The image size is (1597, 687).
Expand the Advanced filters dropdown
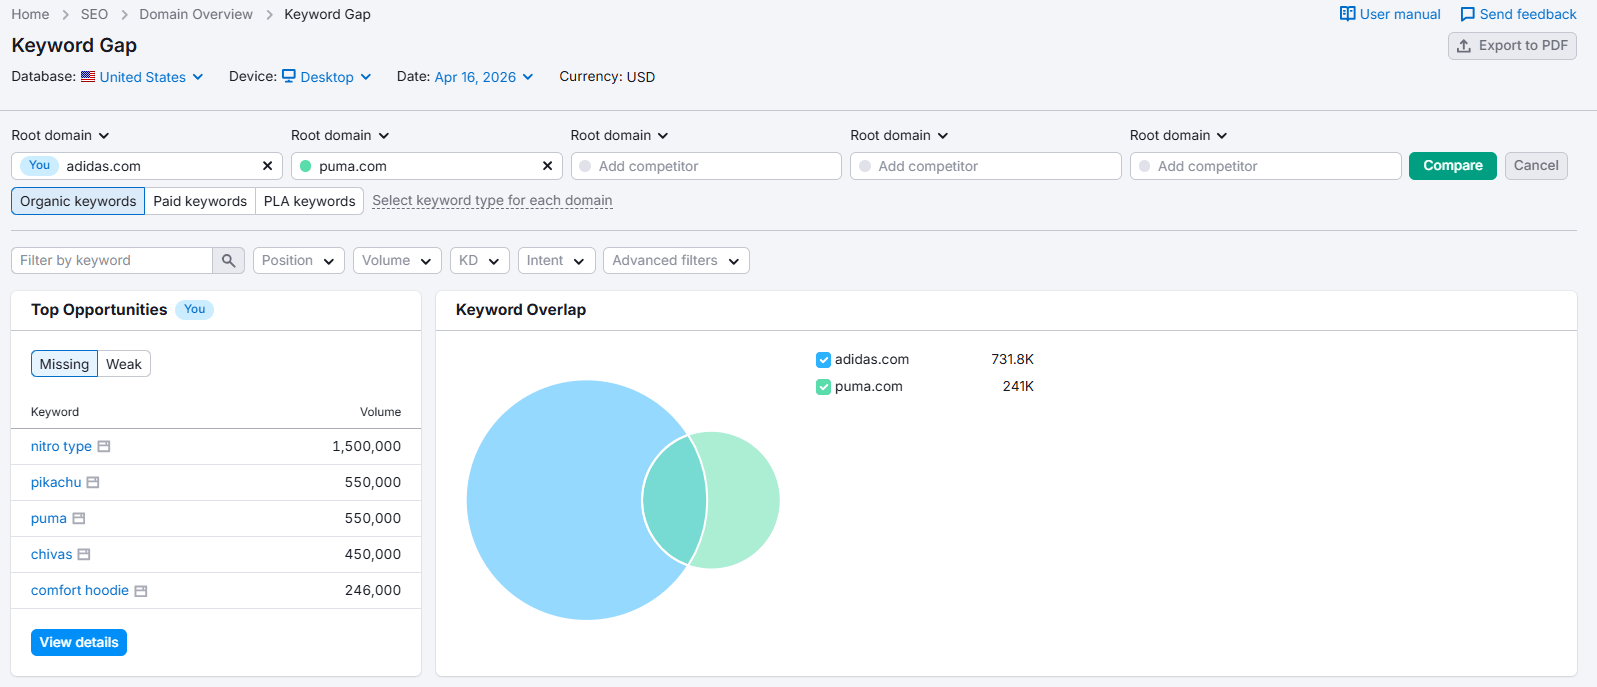676,260
